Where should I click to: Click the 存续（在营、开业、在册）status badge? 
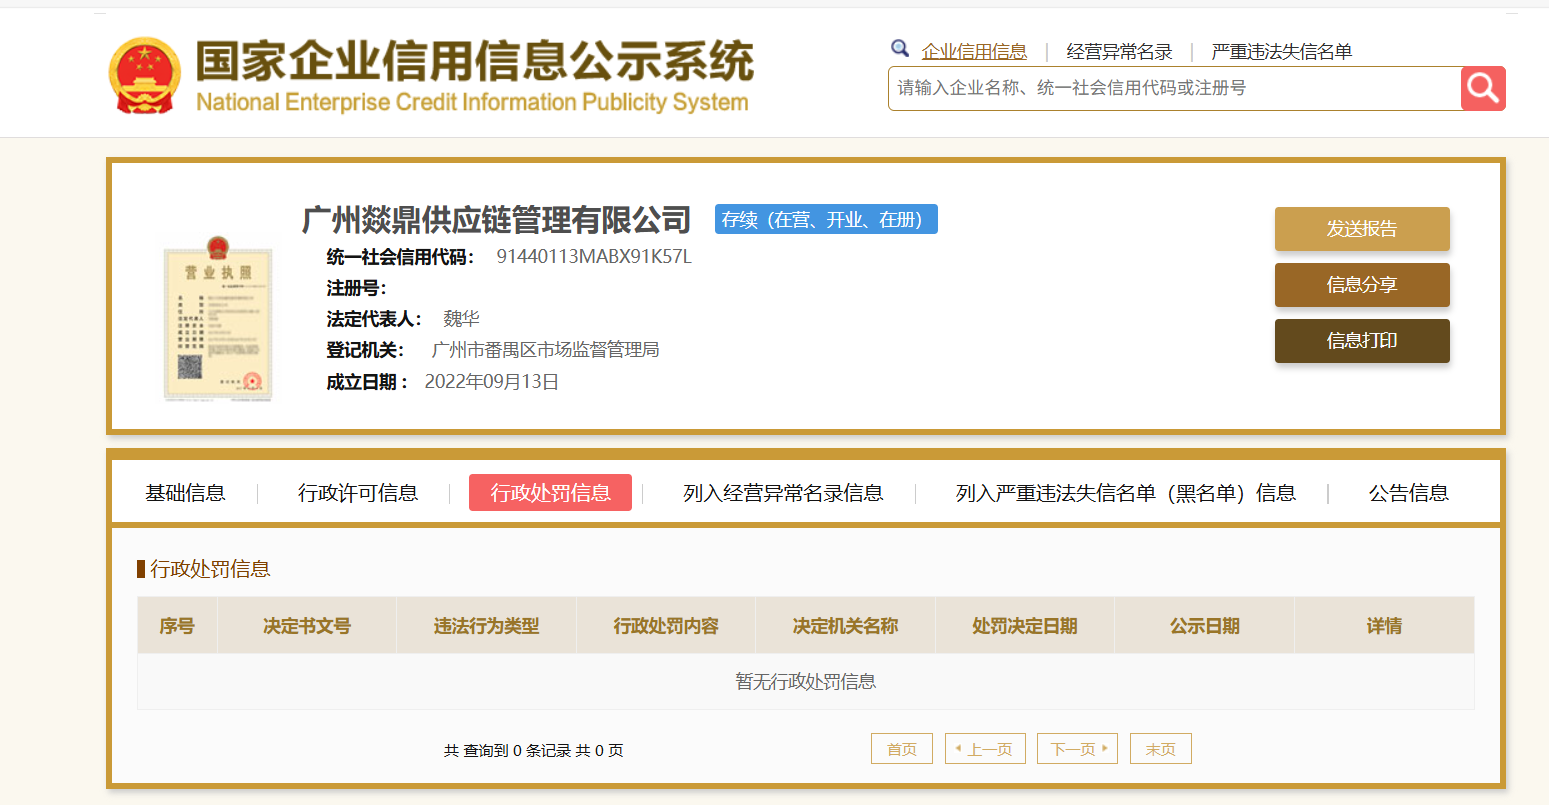pyautogui.click(x=826, y=219)
